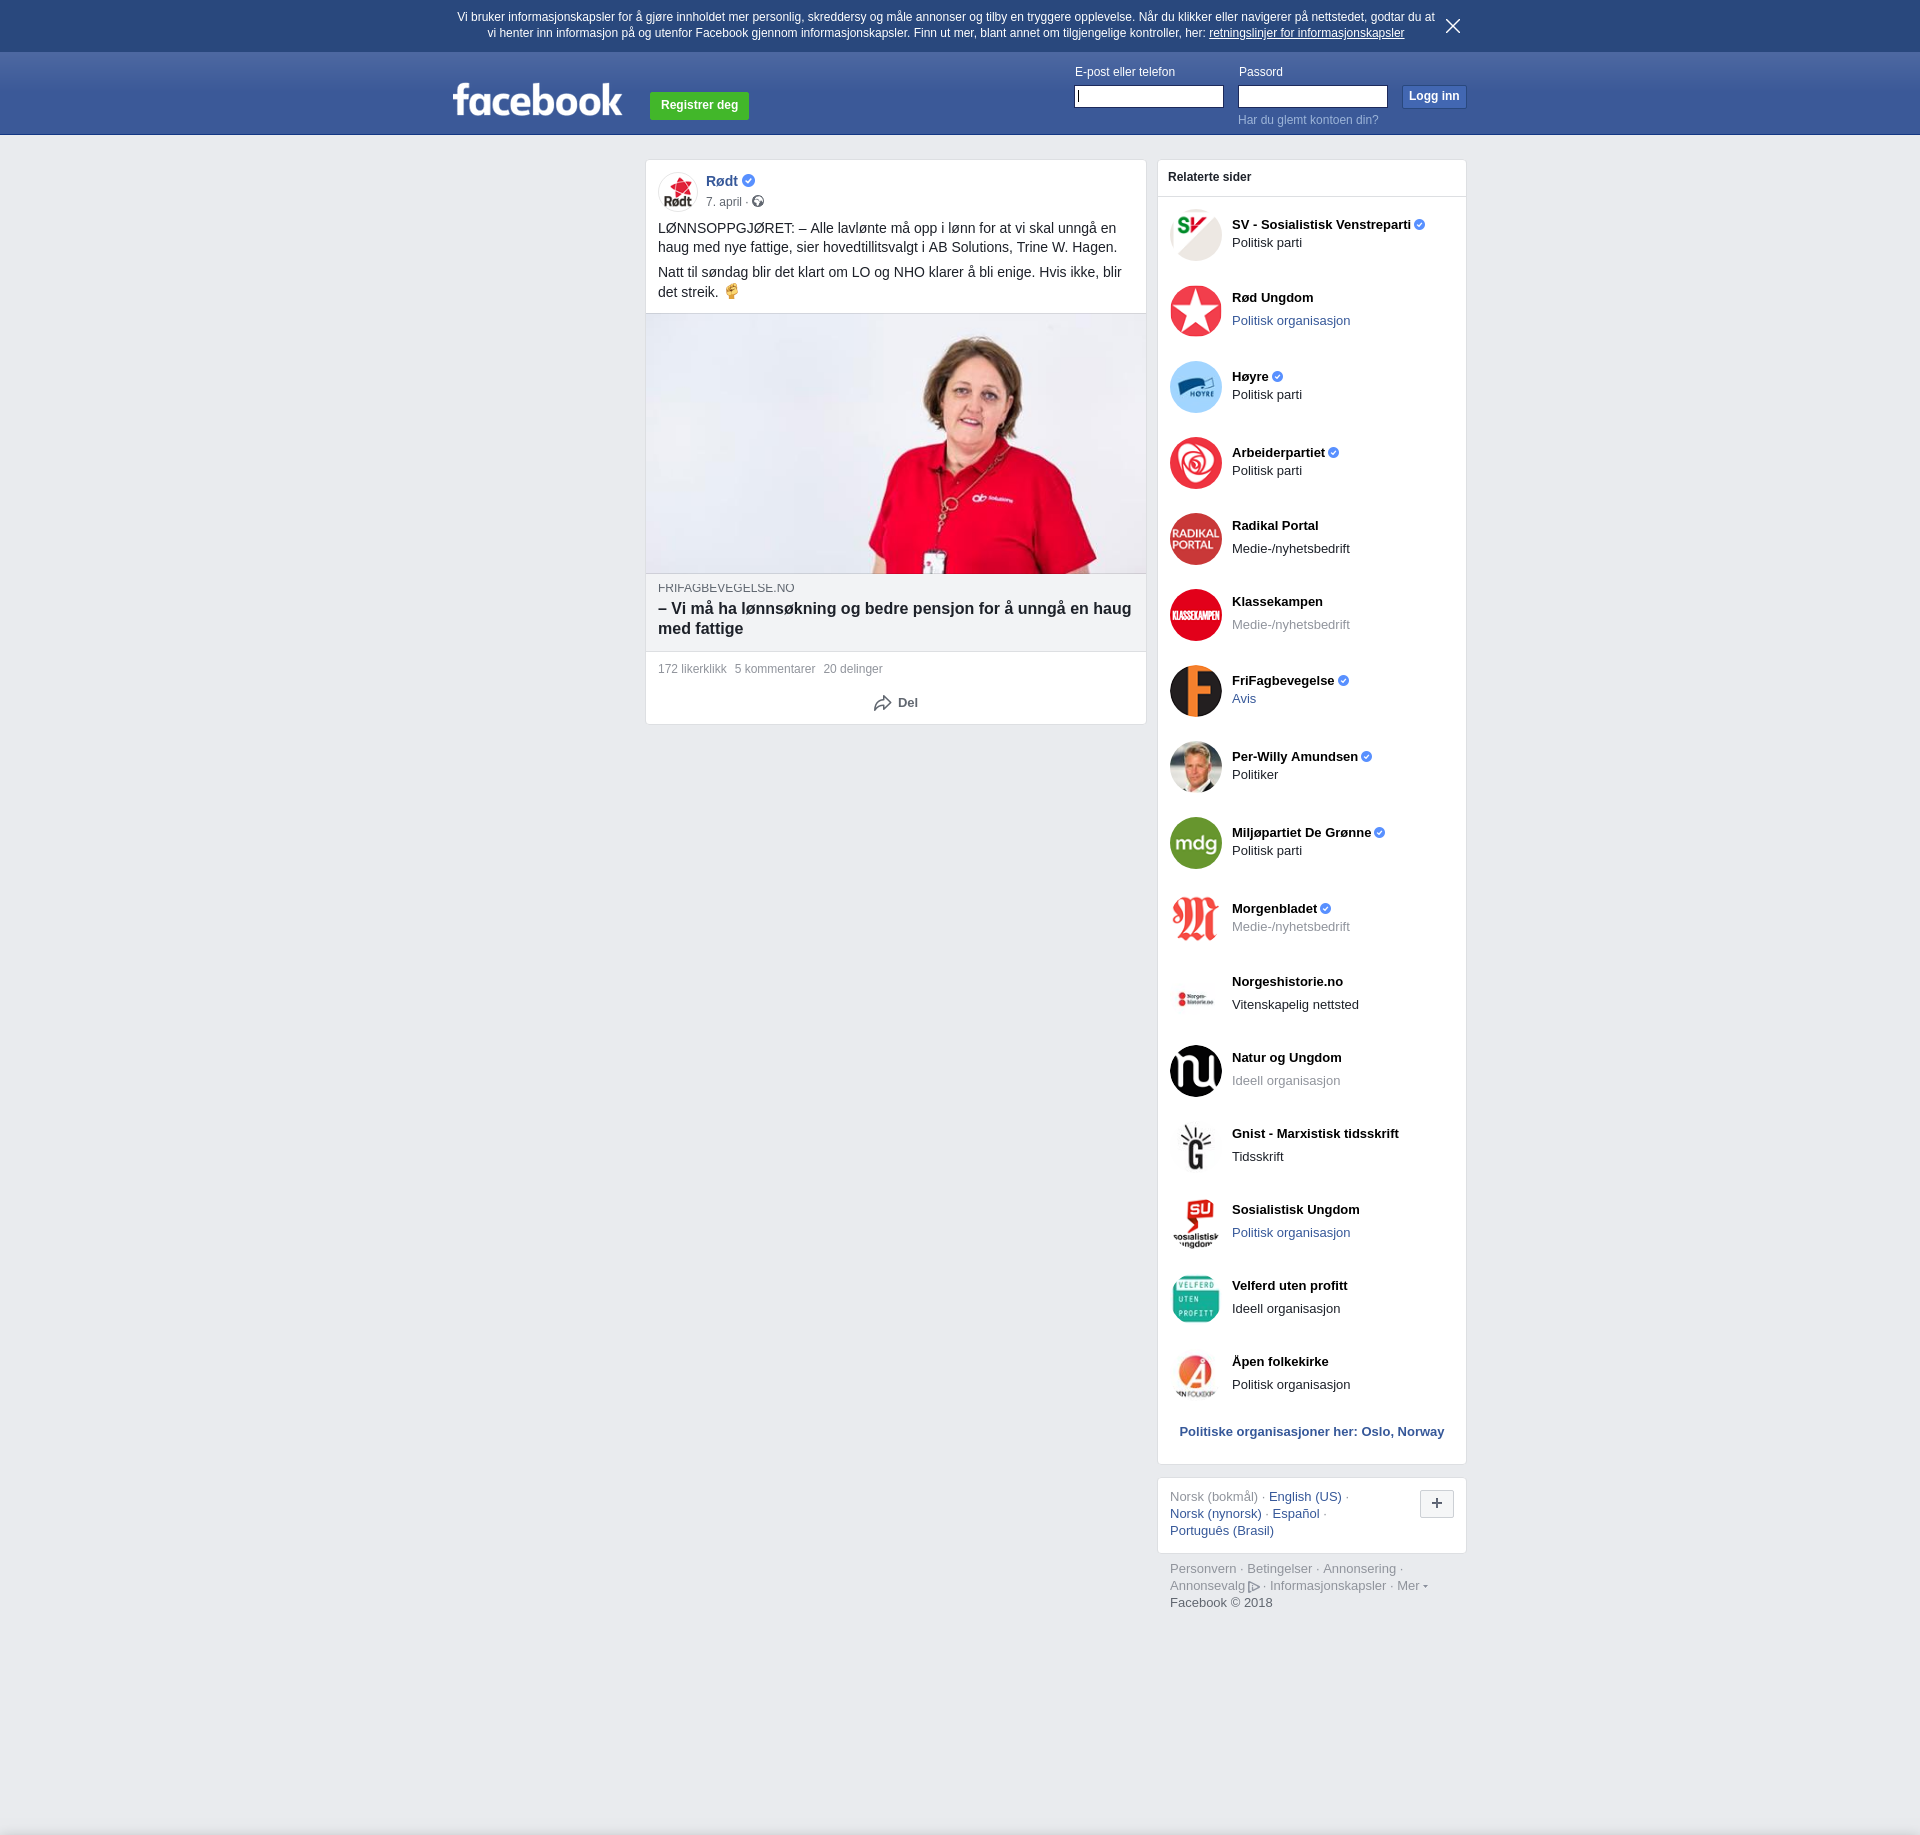Image resolution: width=1920 pixels, height=1835 pixels.
Task: Open Radikal Portal name link
Action: click(1275, 526)
